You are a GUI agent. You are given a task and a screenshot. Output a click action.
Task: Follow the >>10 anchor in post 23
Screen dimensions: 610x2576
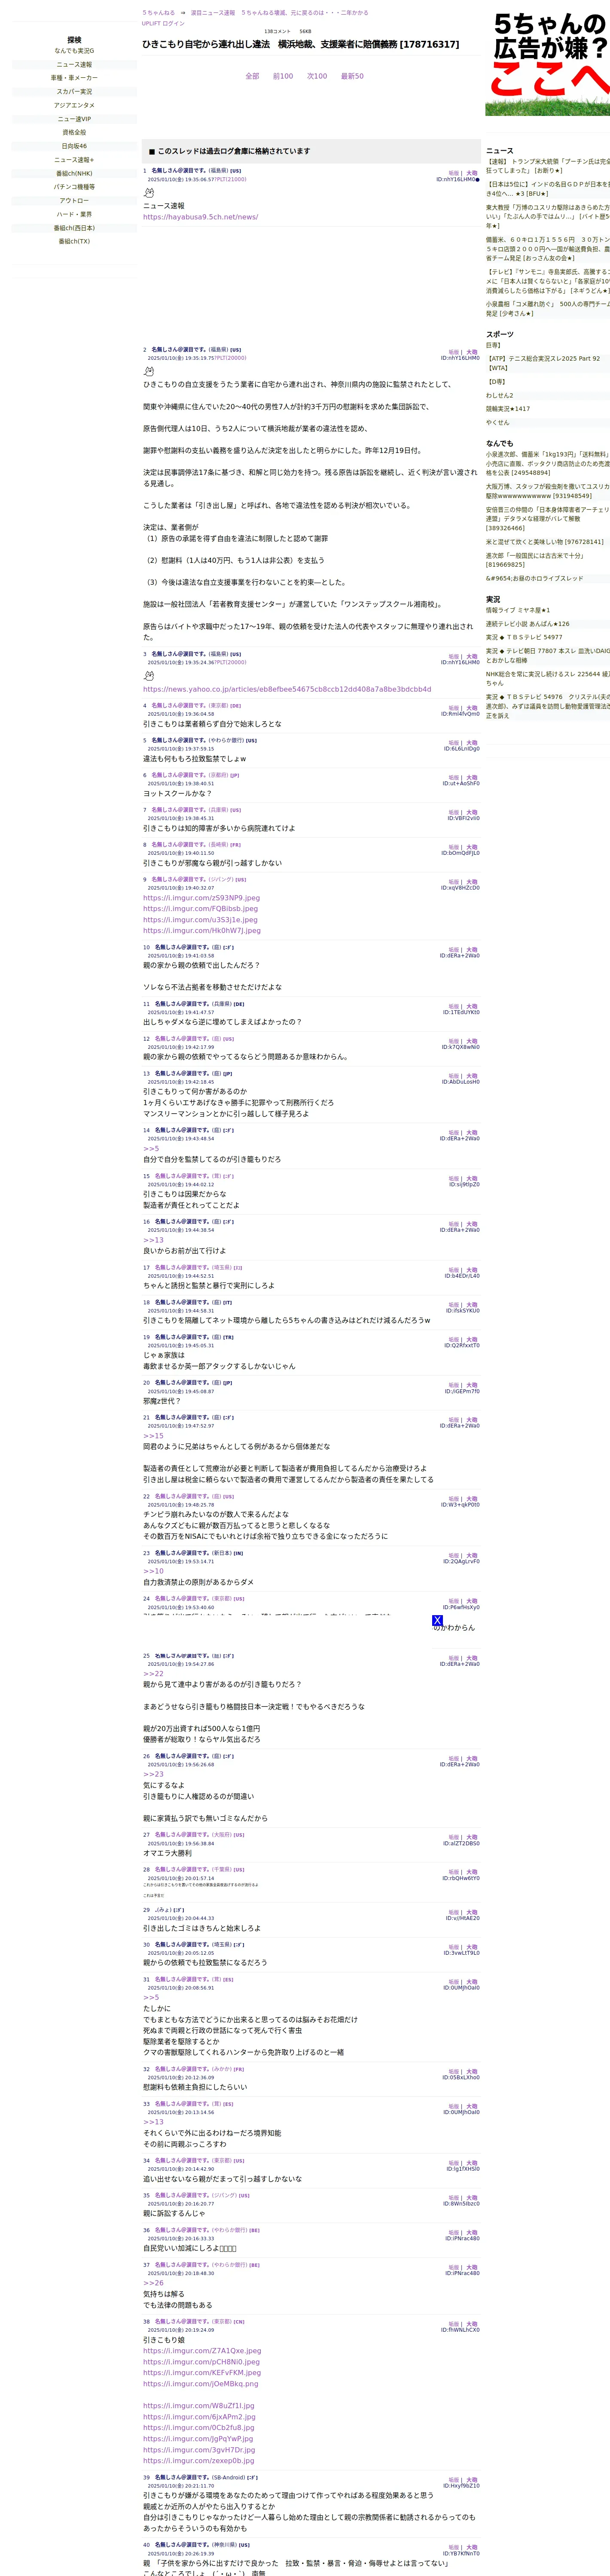tap(153, 1571)
